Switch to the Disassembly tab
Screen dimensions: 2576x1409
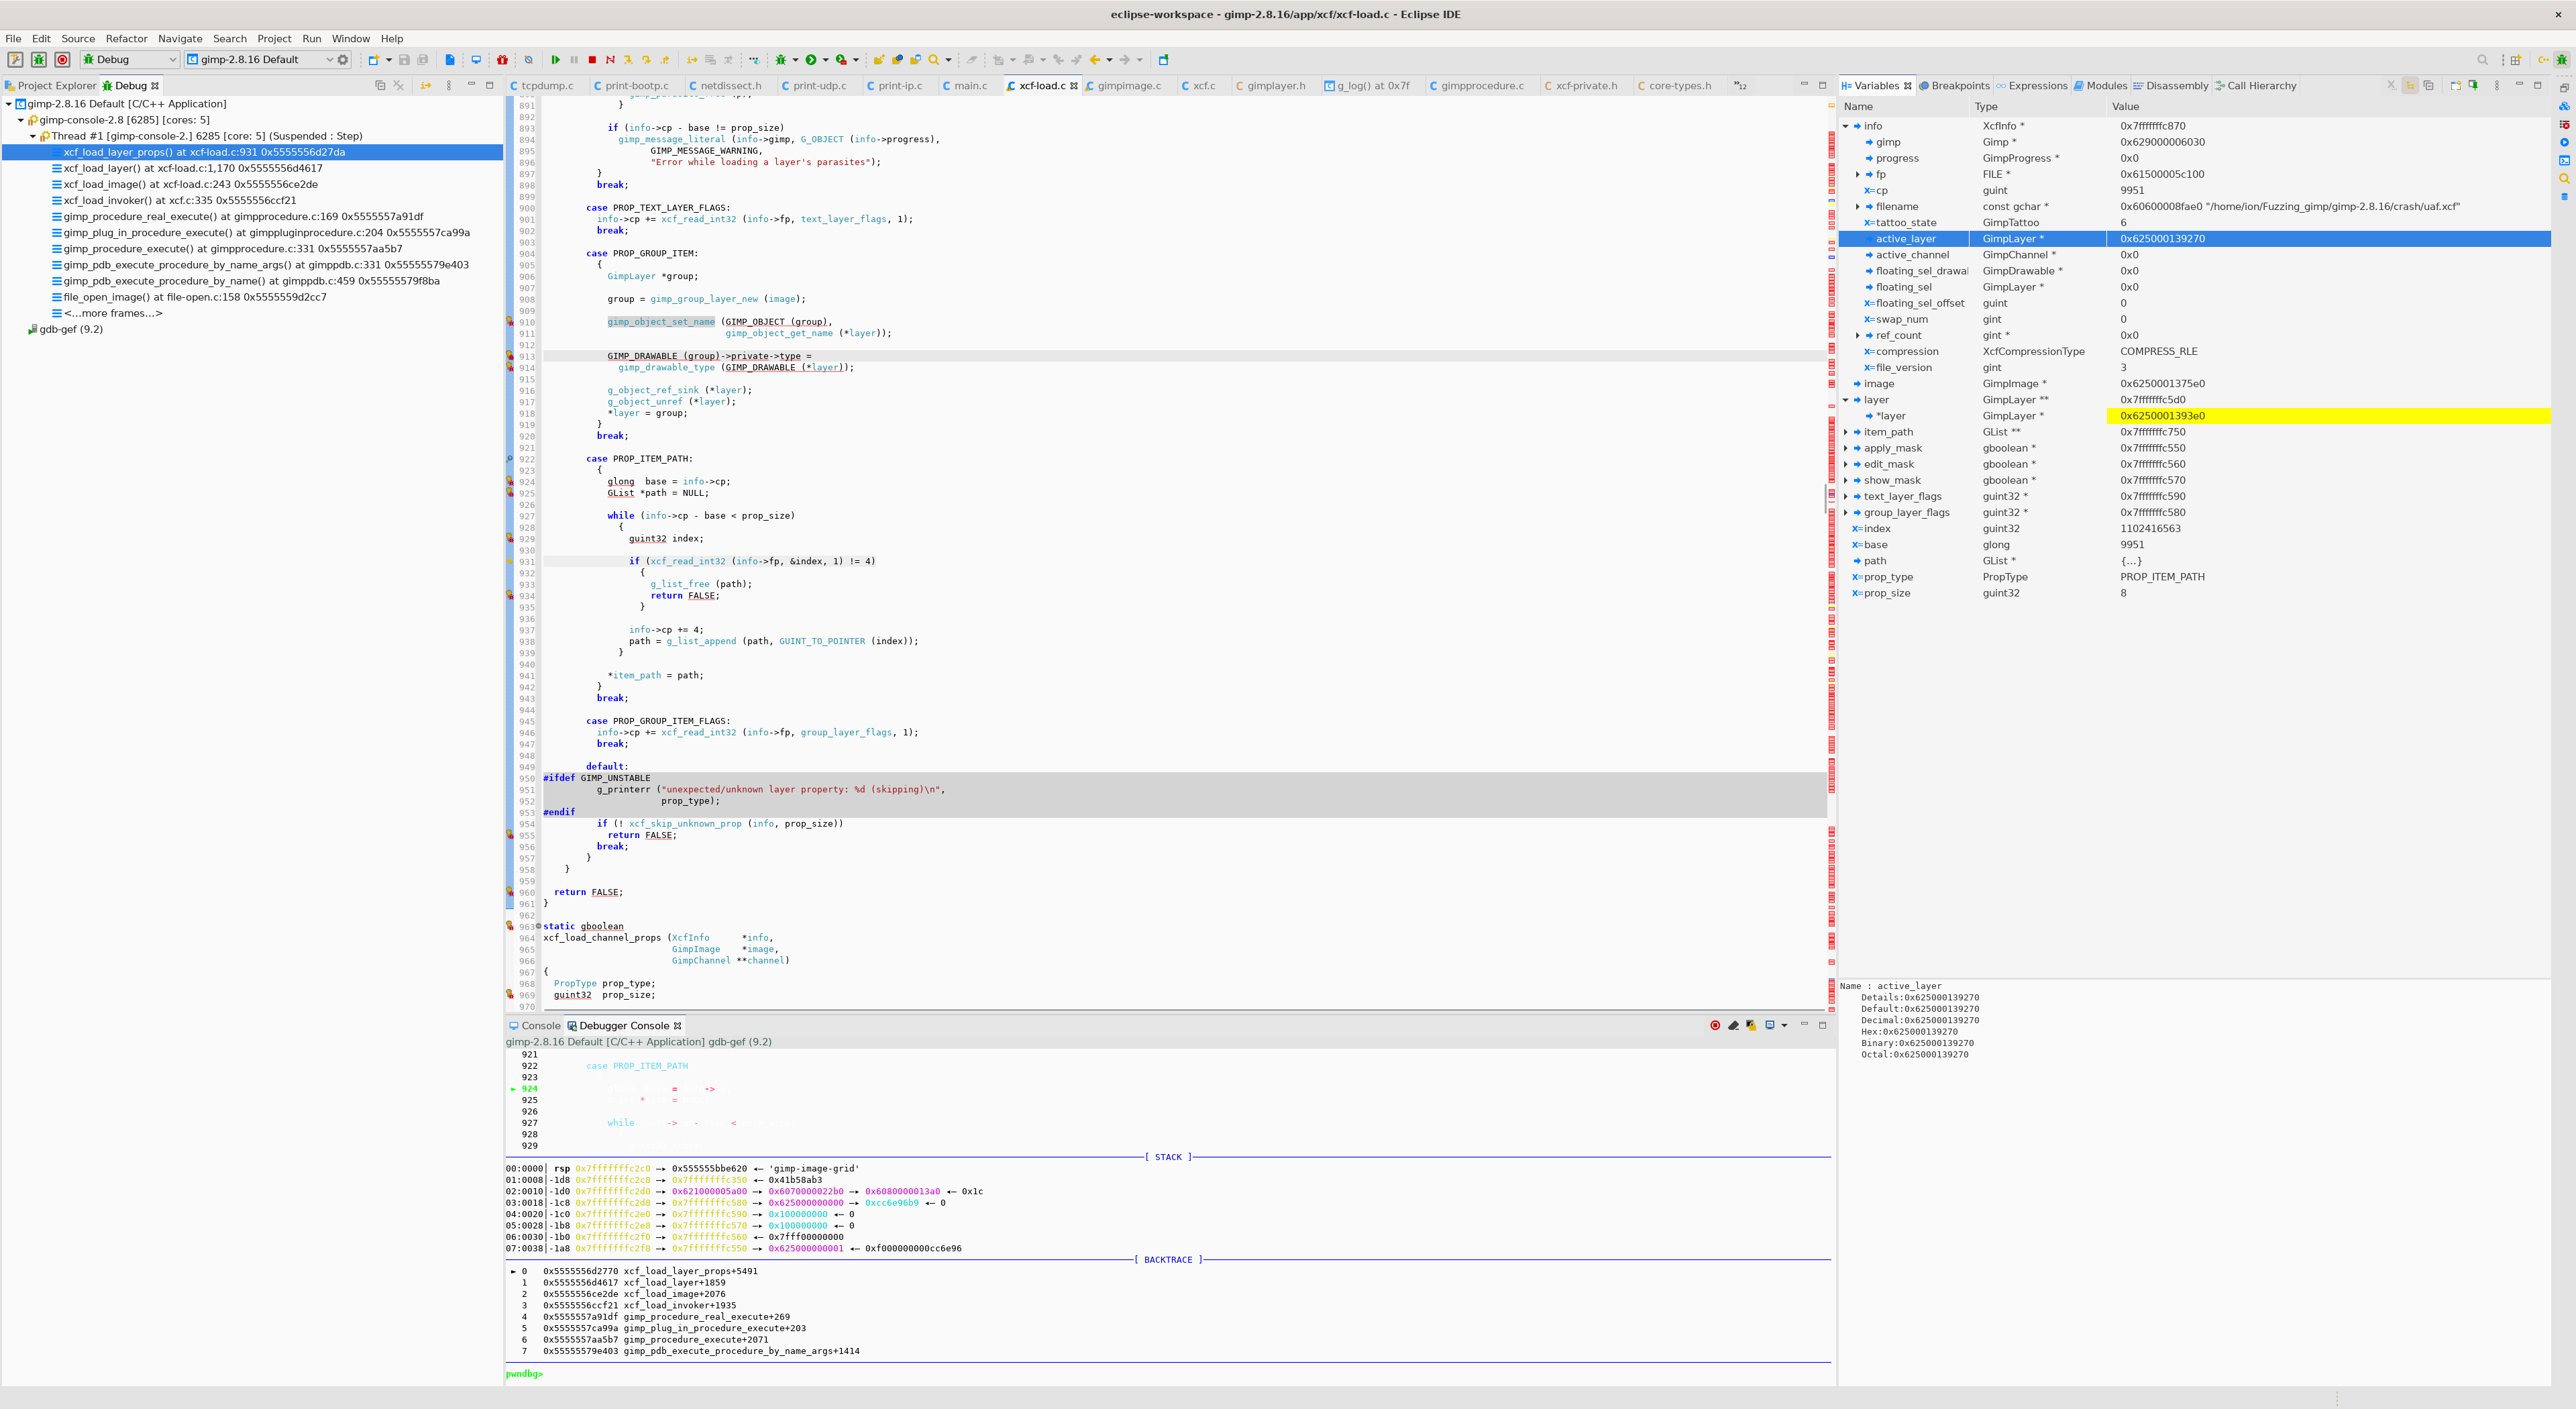coord(2171,86)
